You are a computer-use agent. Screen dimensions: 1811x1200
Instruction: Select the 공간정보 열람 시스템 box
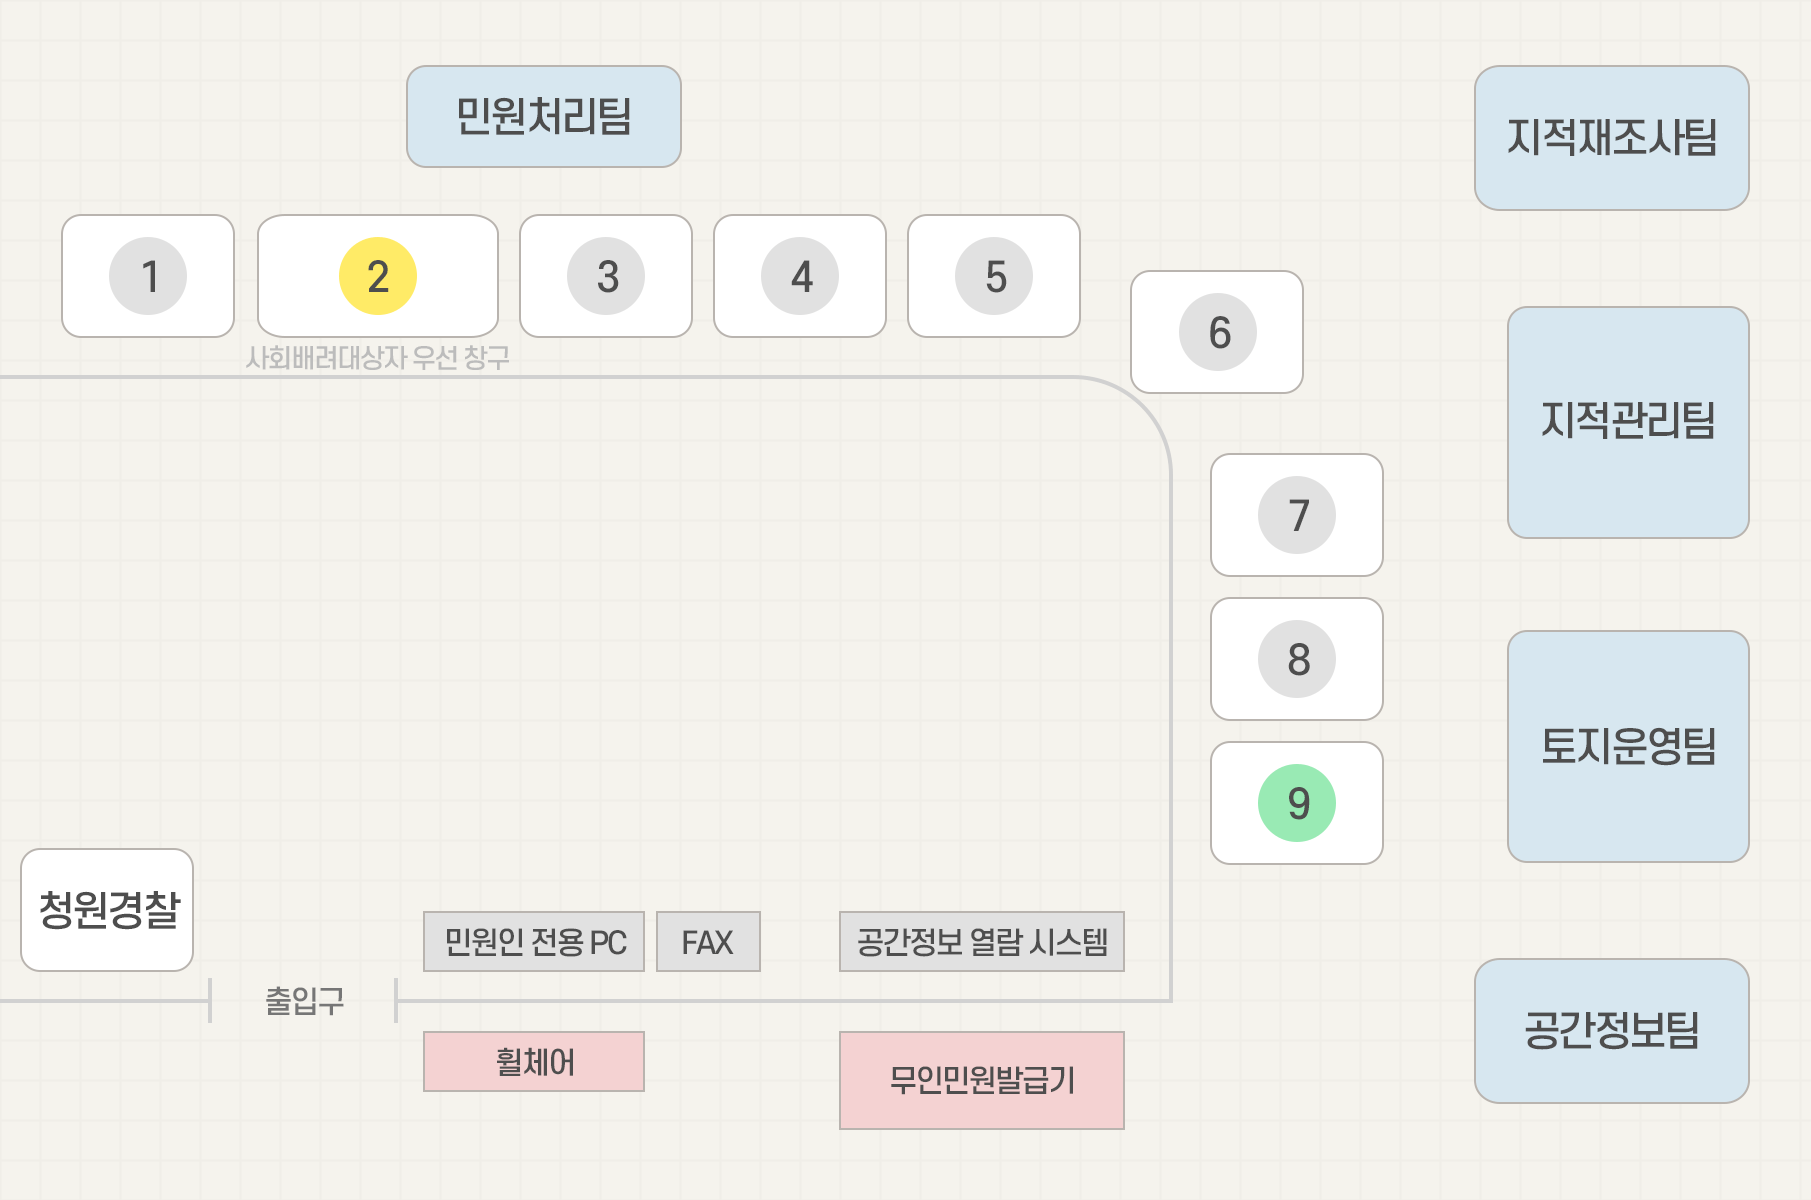pyautogui.click(x=982, y=941)
